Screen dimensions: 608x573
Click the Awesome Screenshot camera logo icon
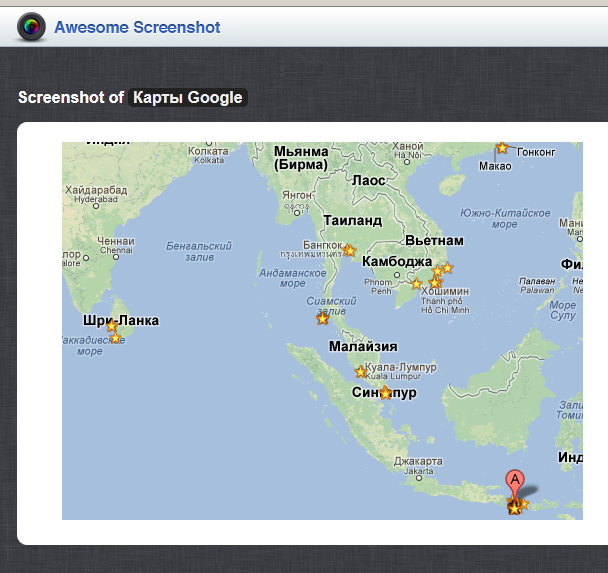[31, 26]
